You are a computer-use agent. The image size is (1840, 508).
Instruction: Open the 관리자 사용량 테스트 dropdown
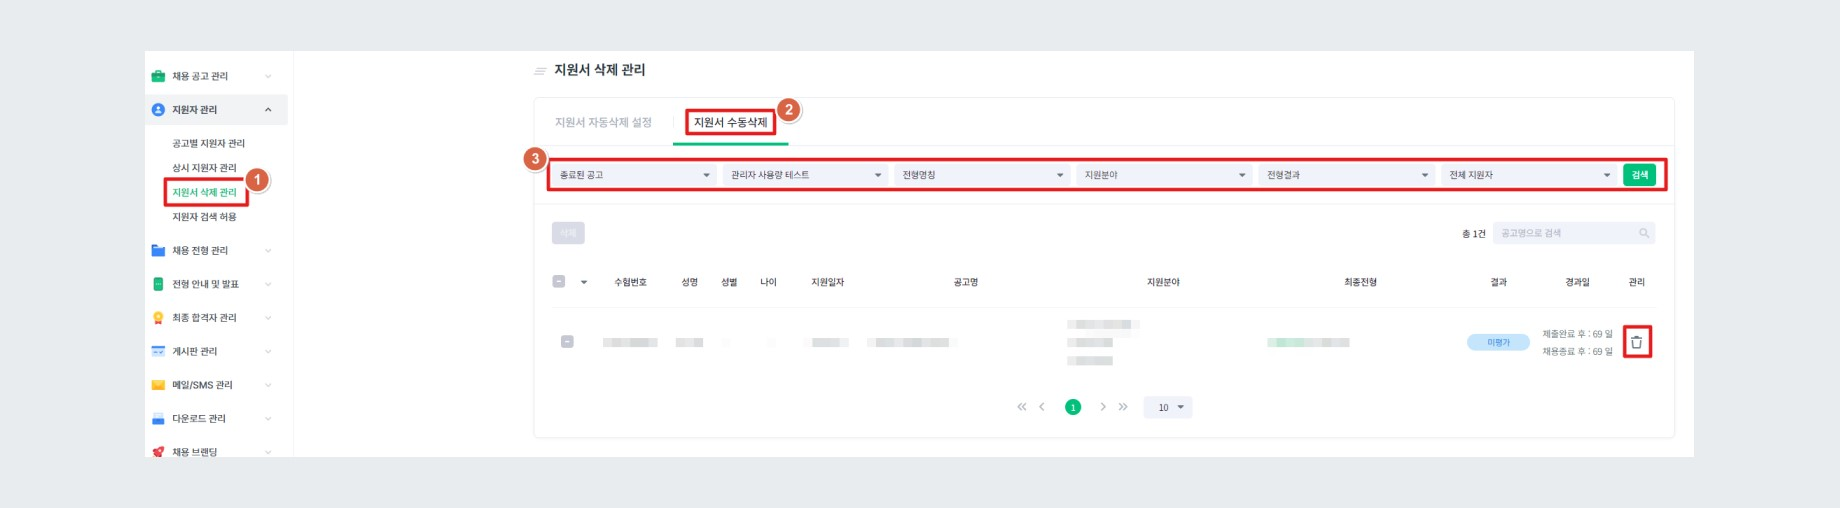(805, 175)
